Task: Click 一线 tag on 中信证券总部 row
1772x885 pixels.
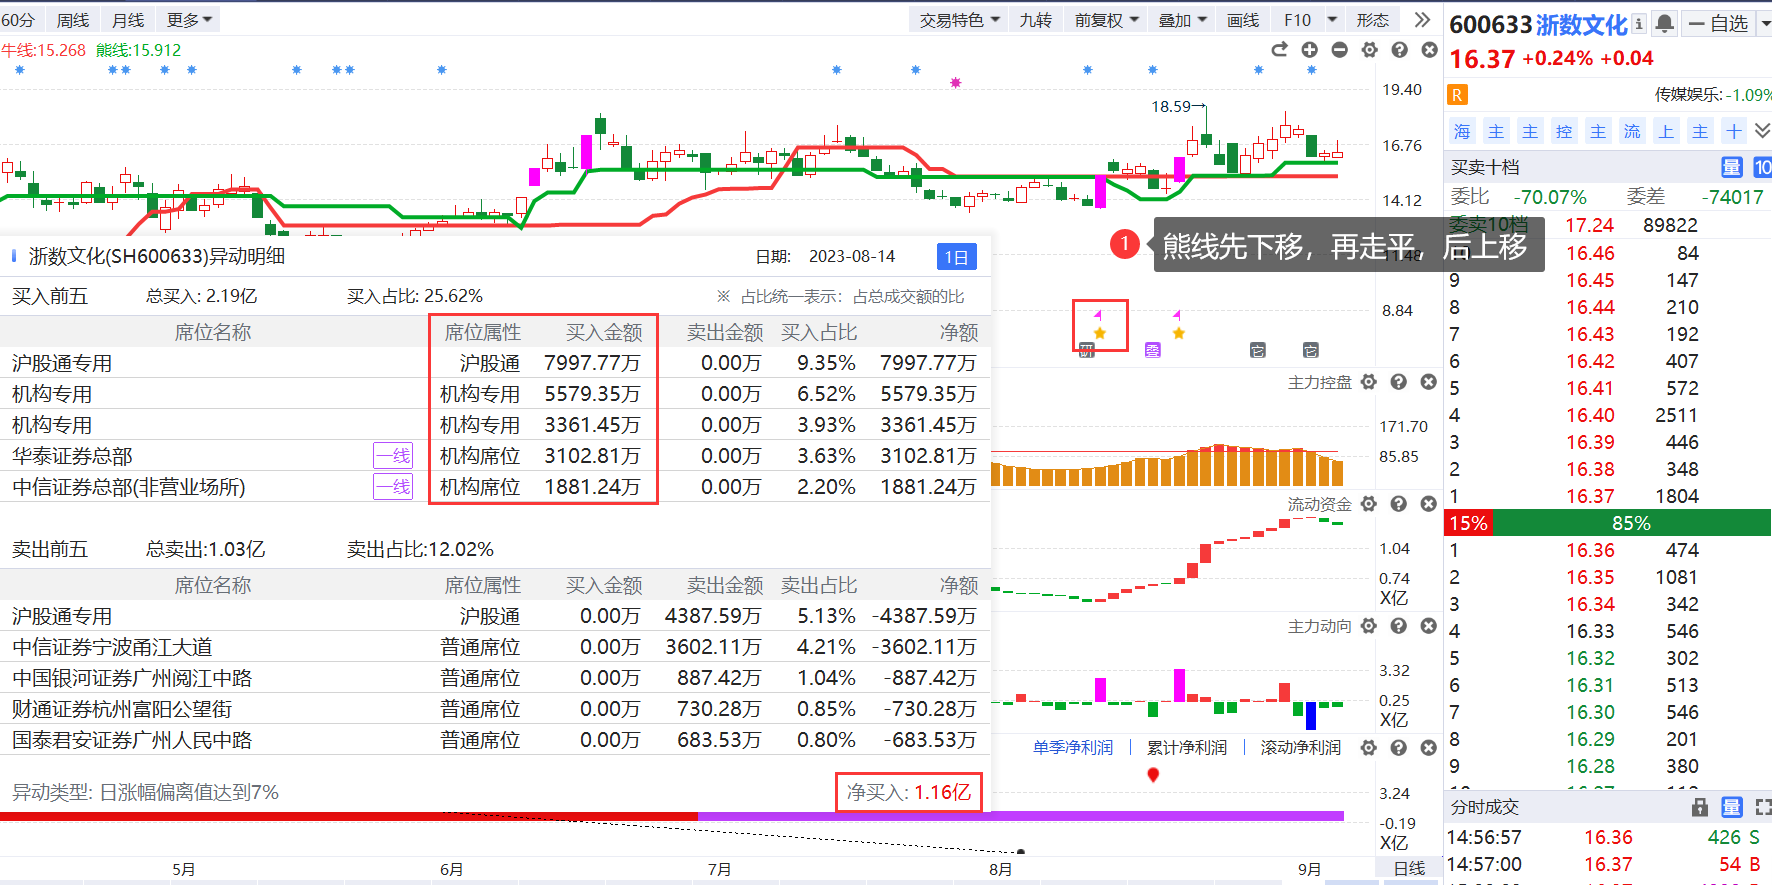Action: (393, 487)
